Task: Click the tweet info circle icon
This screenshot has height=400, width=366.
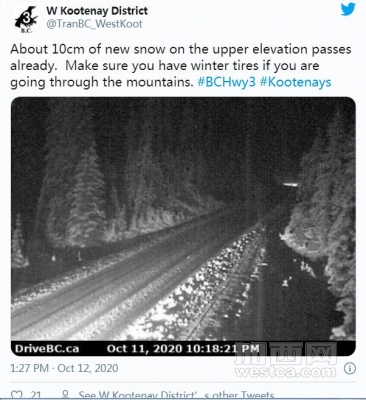Action: click(349, 368)
